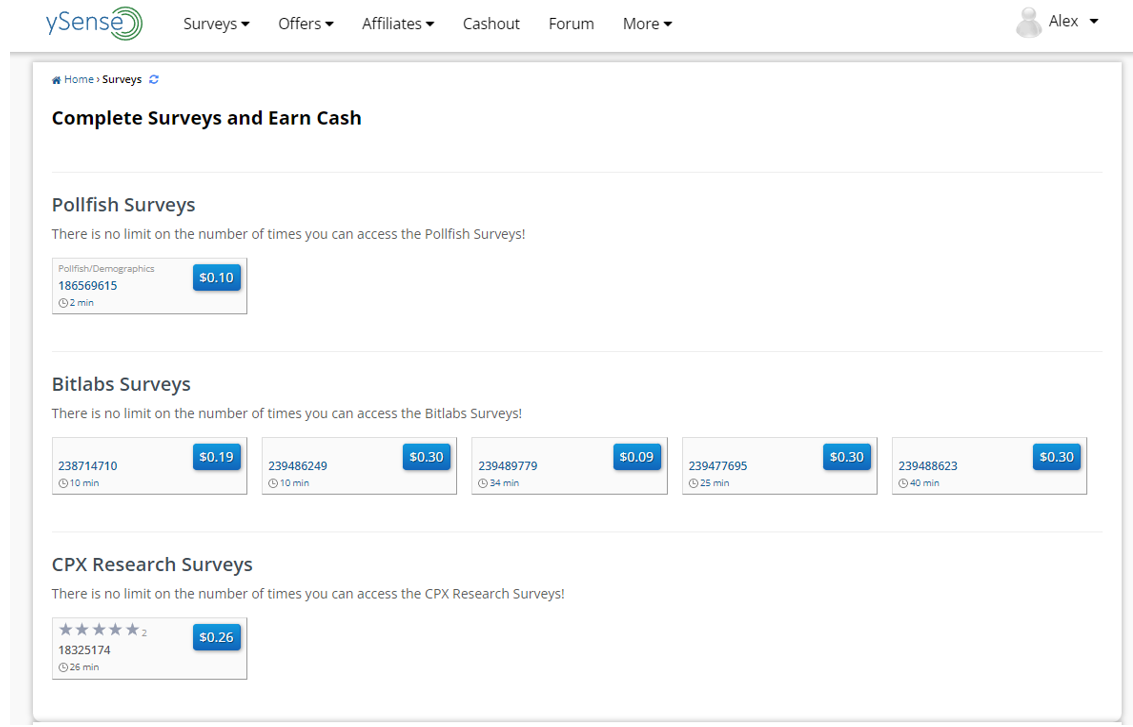Click the 25 min duration text

click(715, 483)
